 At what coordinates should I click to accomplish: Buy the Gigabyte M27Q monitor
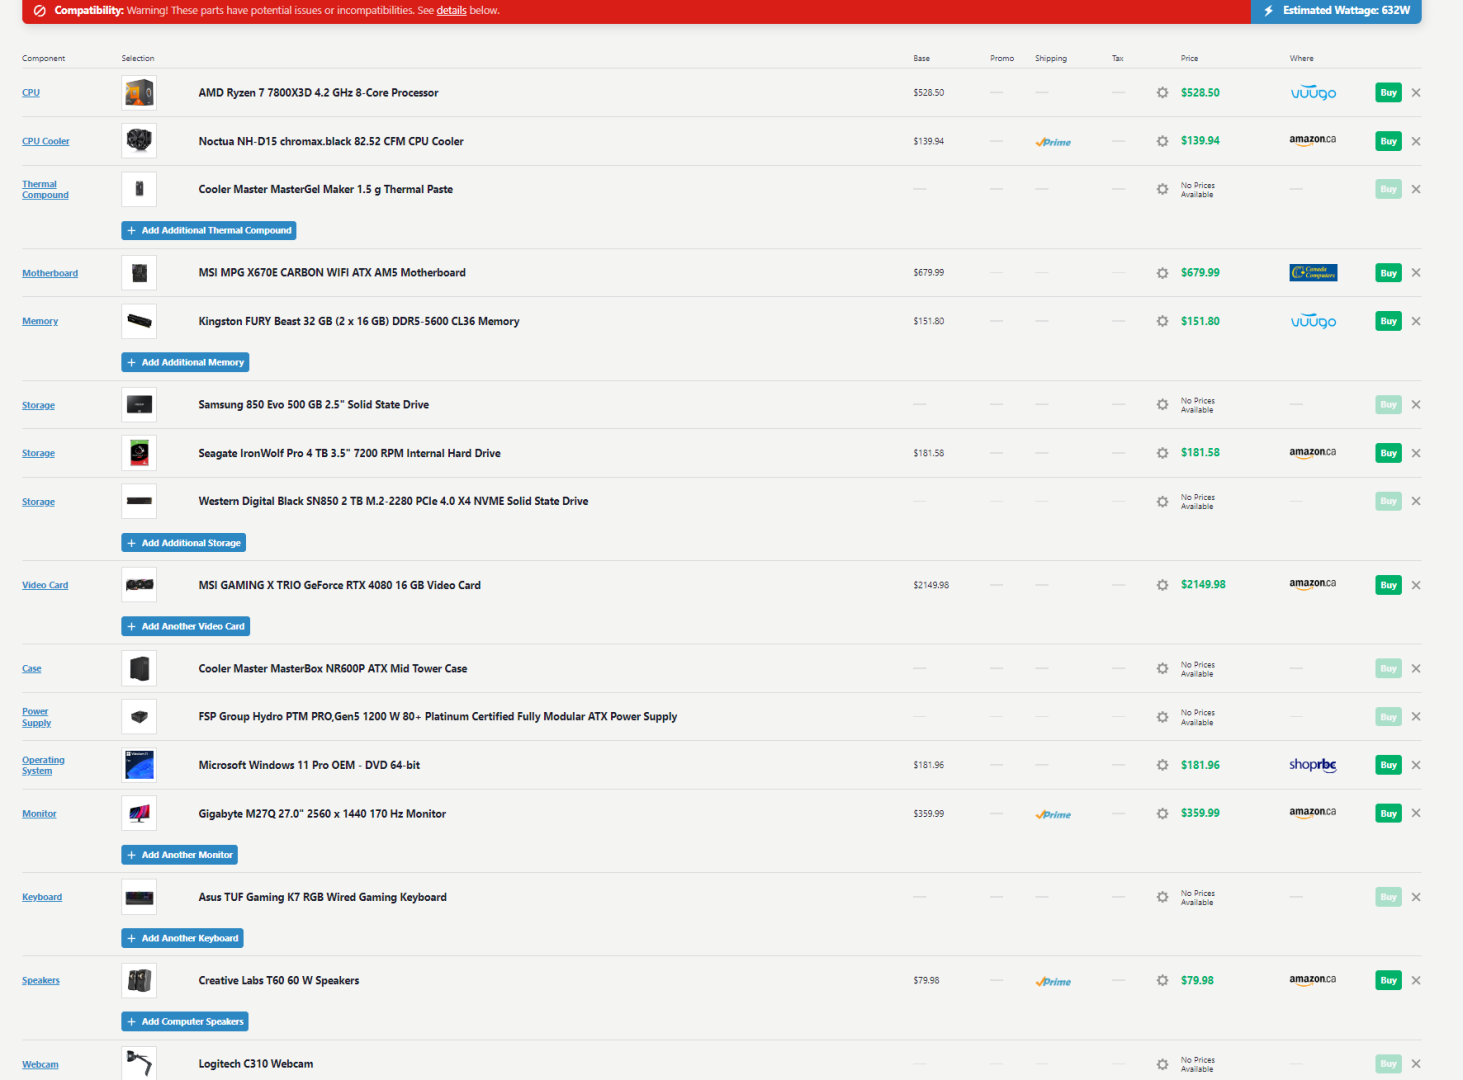click(x=1388, y=813)
